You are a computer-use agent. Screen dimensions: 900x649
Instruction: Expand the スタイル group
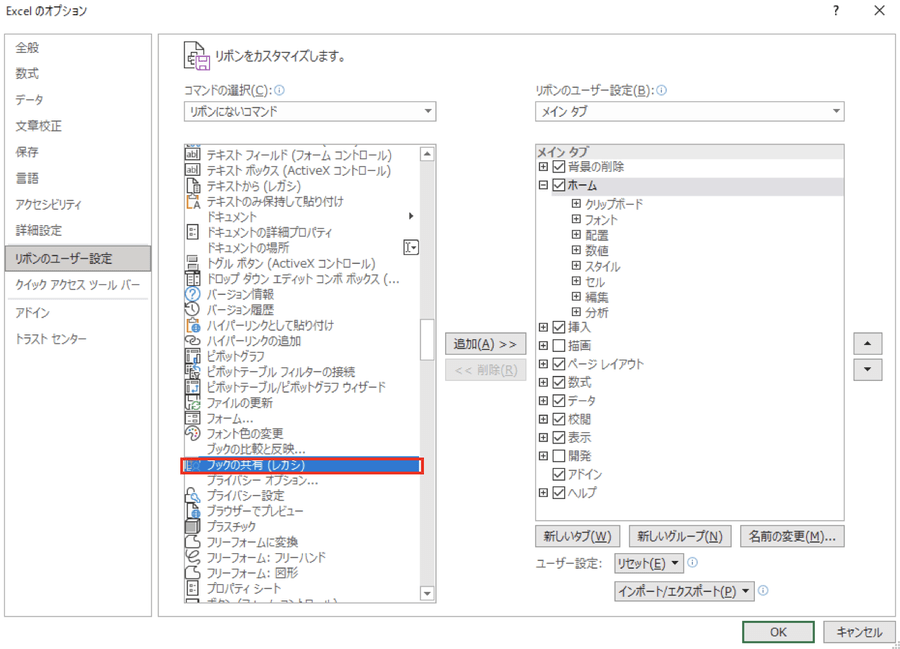click(576, 266)
